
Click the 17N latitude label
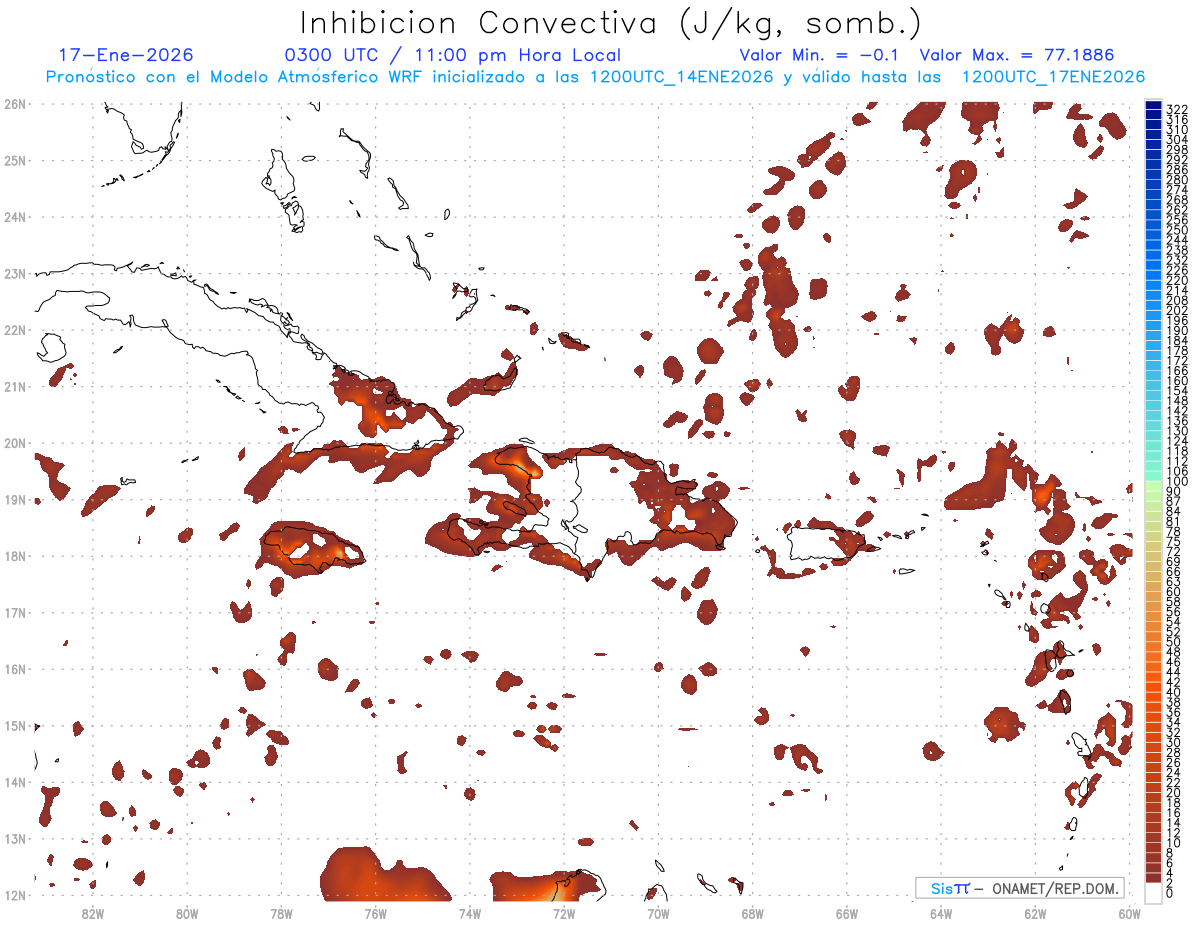(x=14, y=613)
